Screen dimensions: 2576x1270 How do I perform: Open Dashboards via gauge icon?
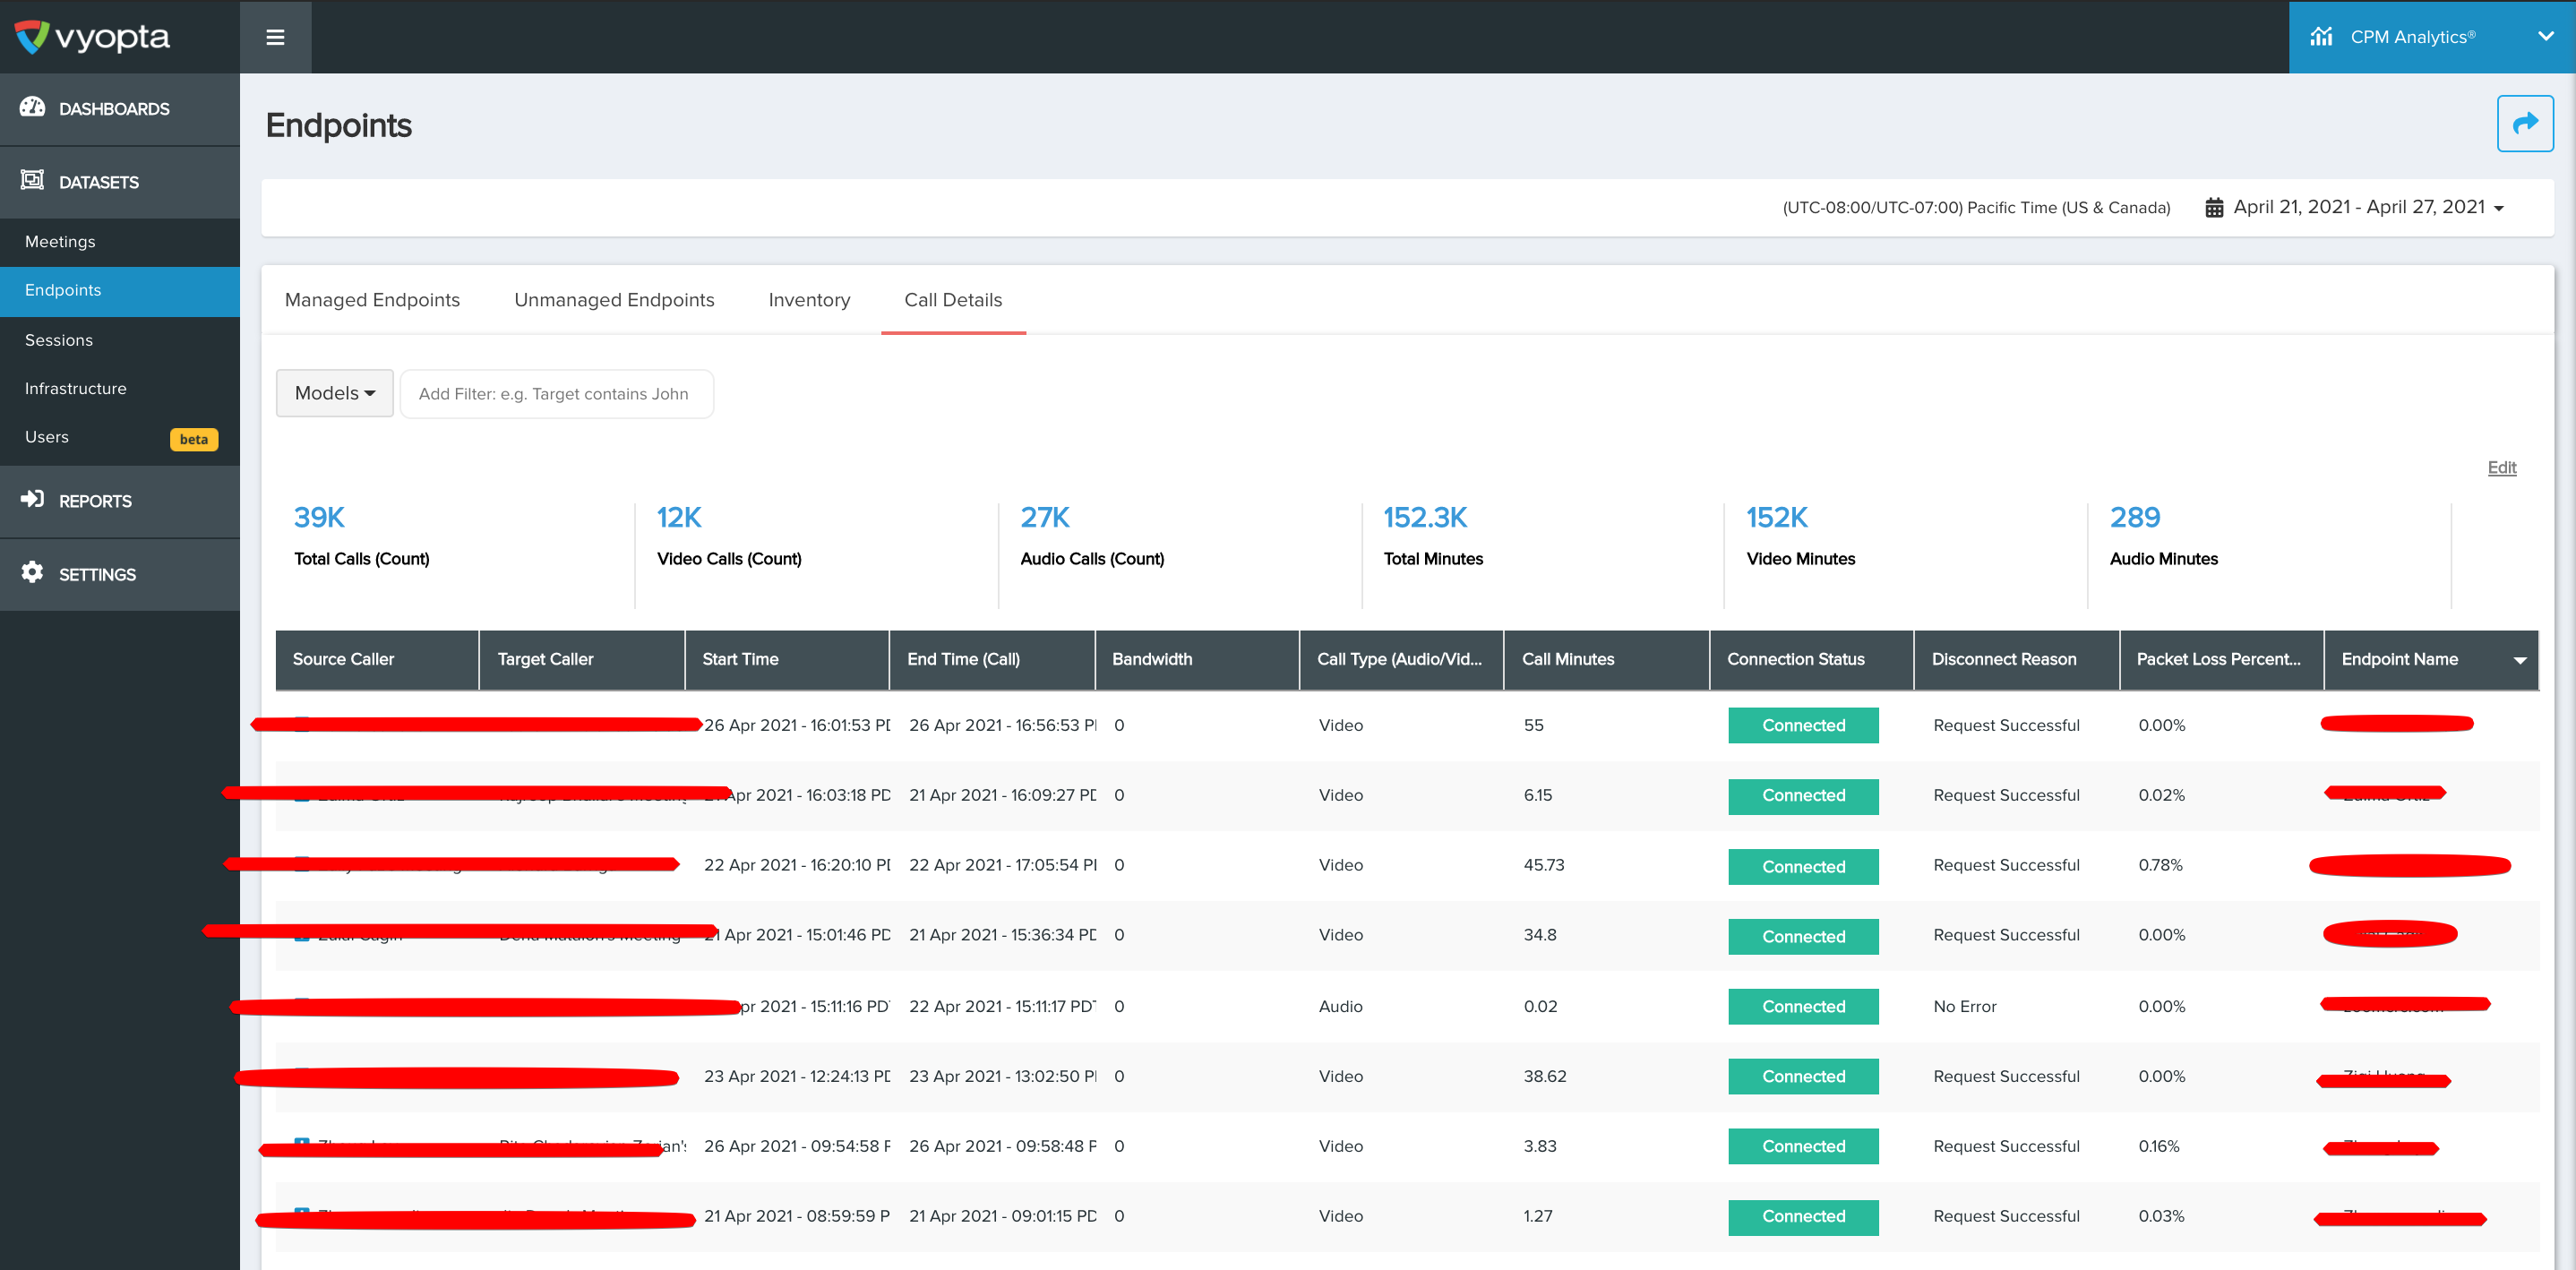32,107
